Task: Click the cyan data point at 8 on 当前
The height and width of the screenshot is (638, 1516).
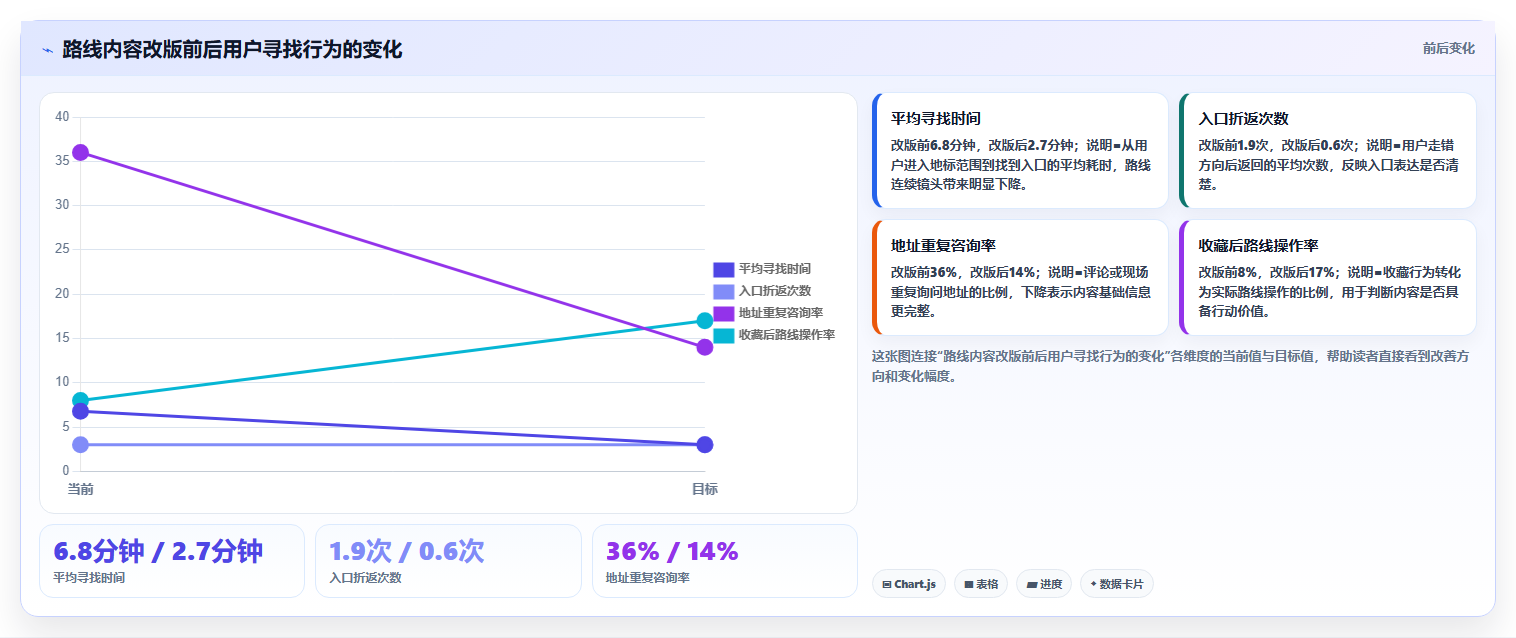Action: click(x=81, y=400)
